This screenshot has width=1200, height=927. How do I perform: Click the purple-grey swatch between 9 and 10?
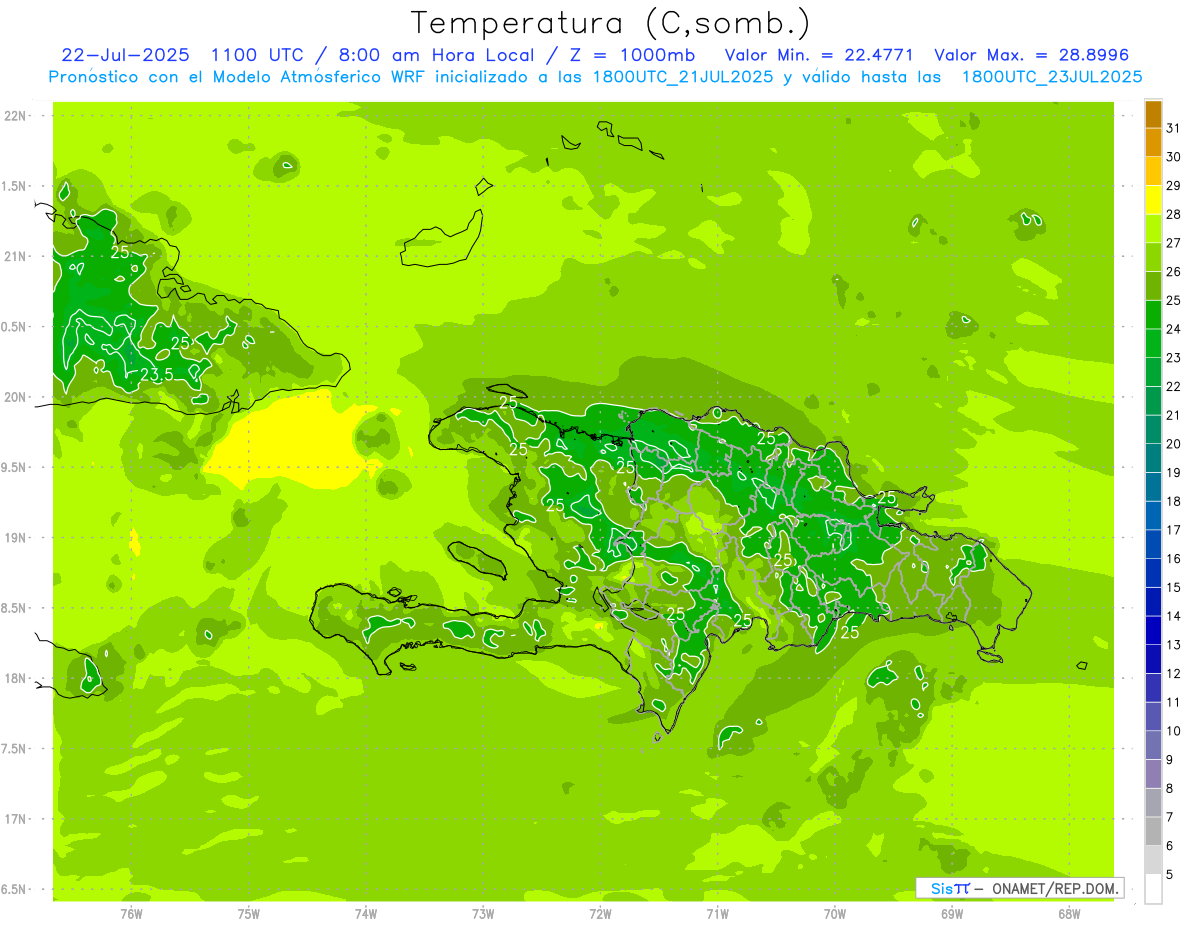coord(1153,746)
